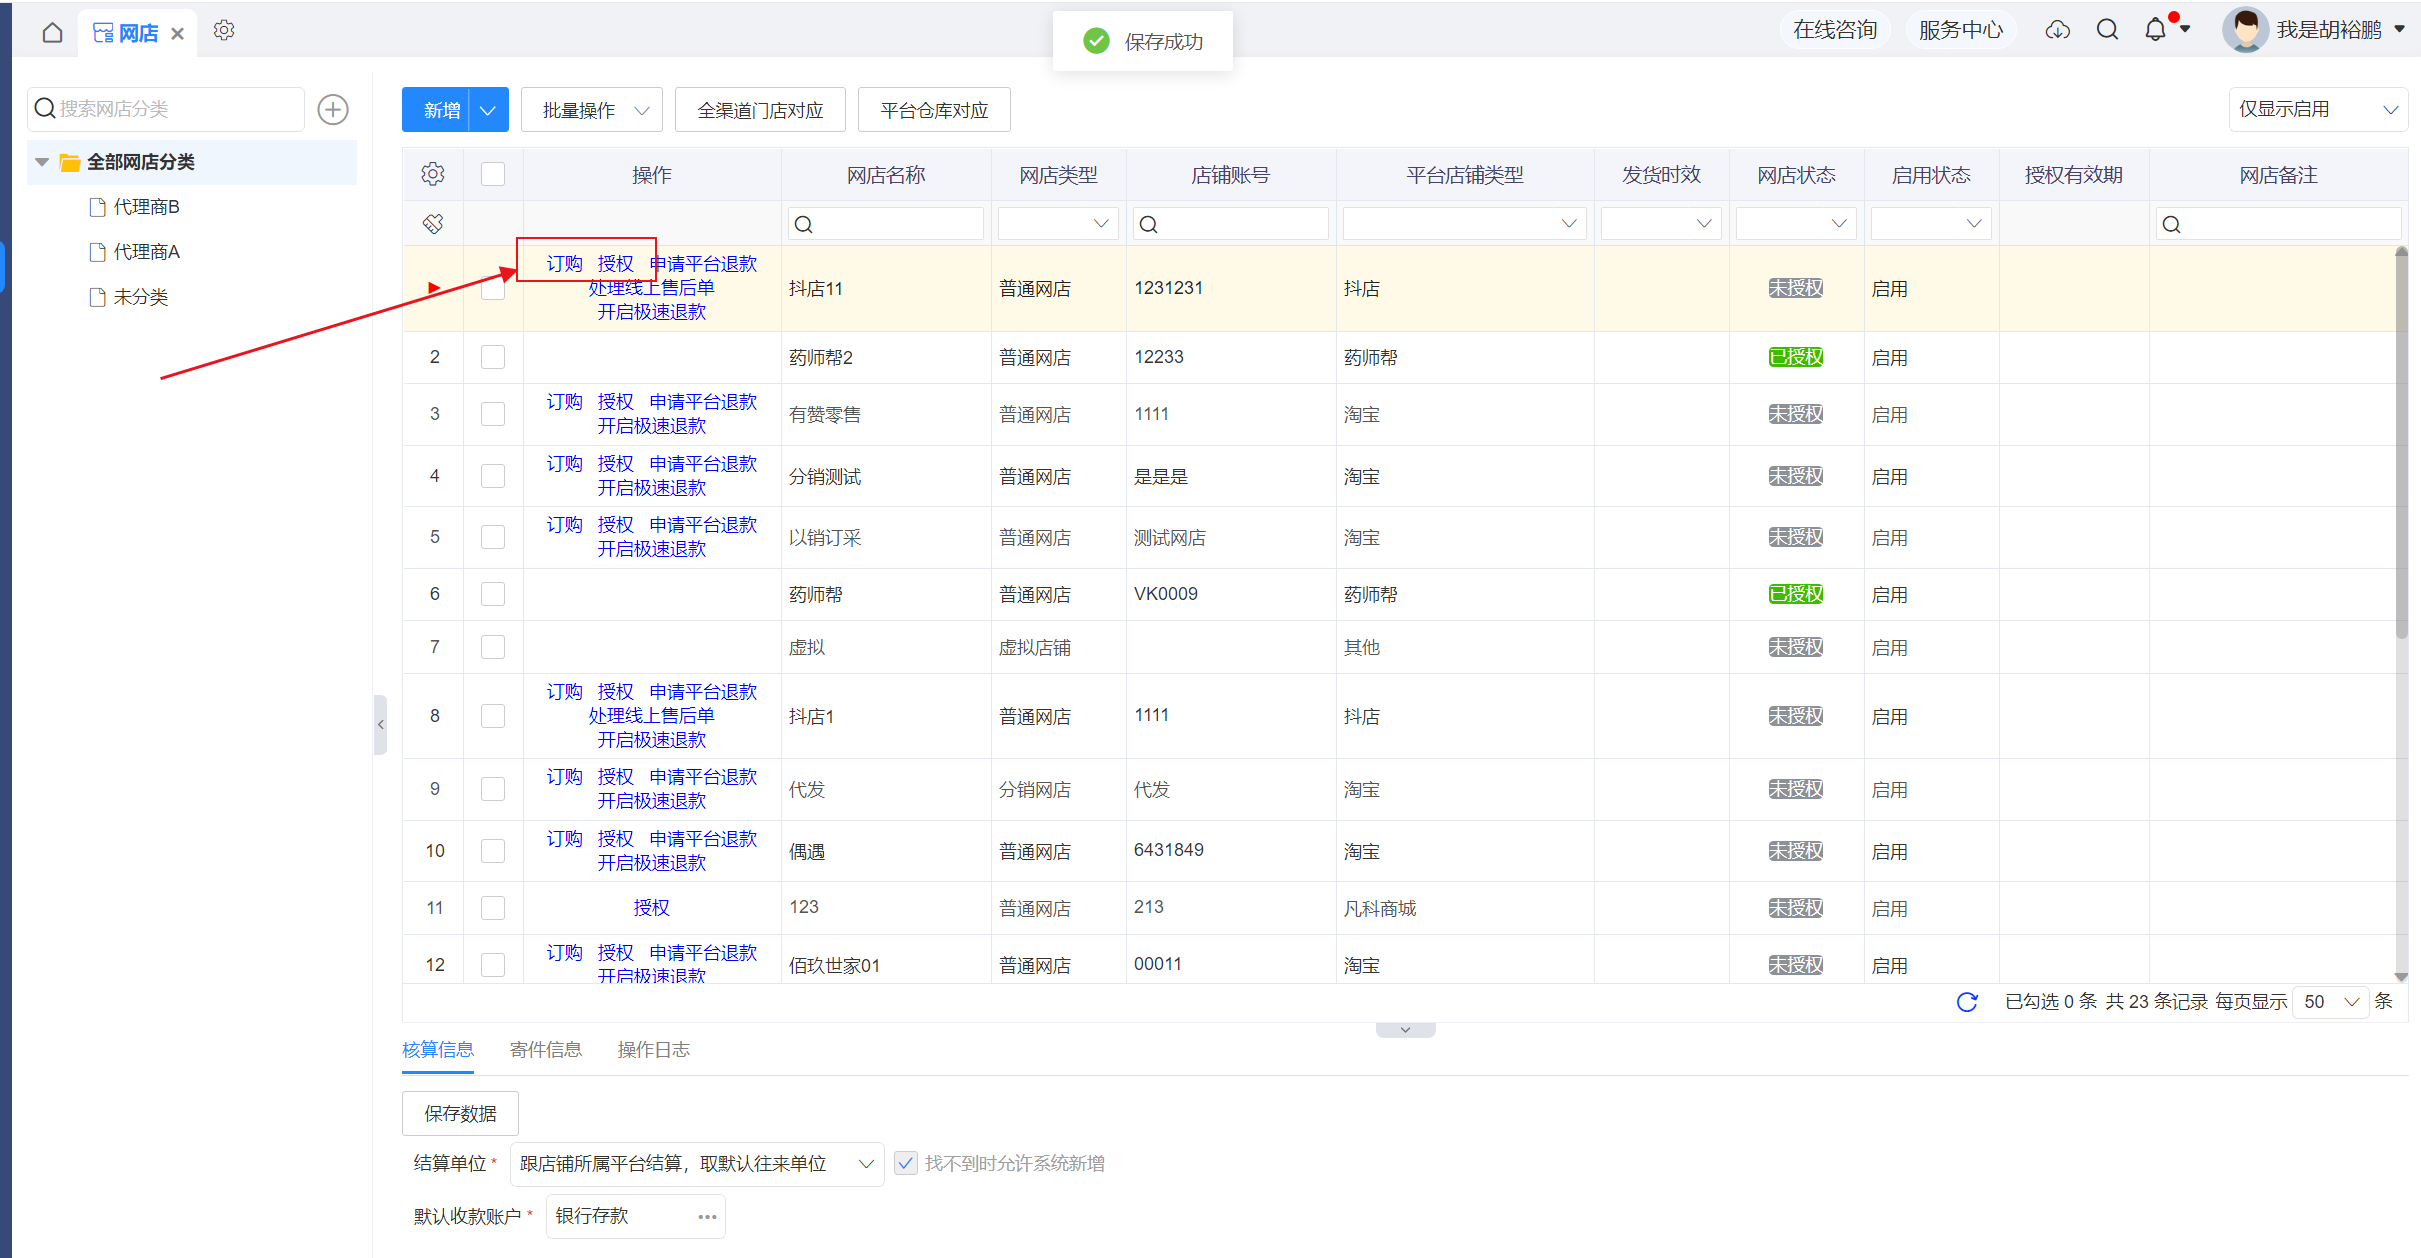Screen dimensions: 2421x1258
Task: Focus the 网店名称 filter input
Action: (x=886, y=224)
